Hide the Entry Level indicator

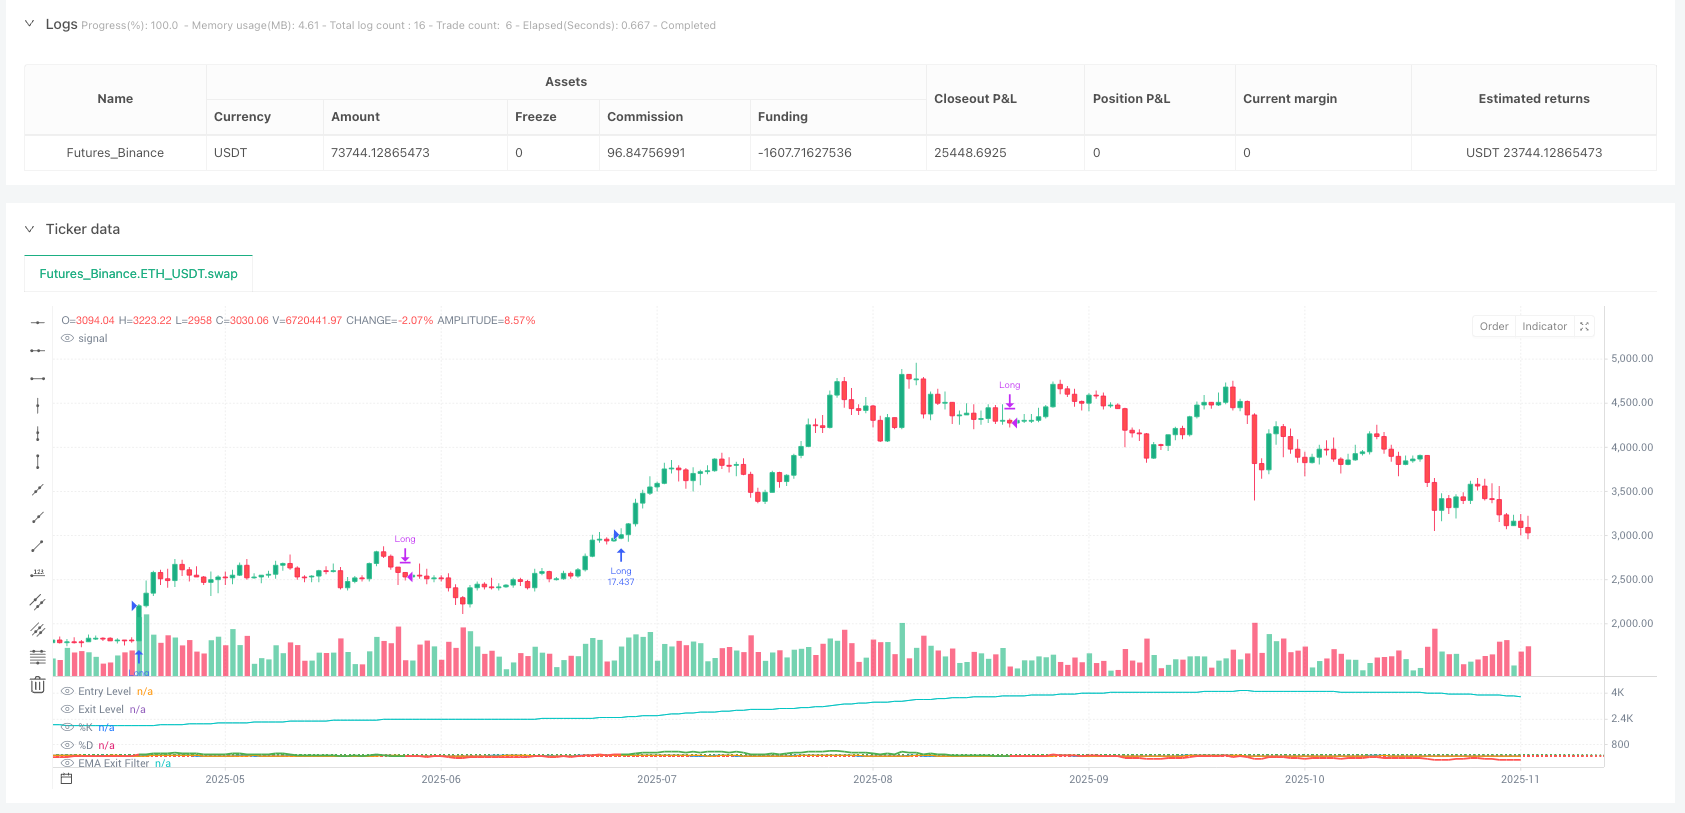point(67,691)
